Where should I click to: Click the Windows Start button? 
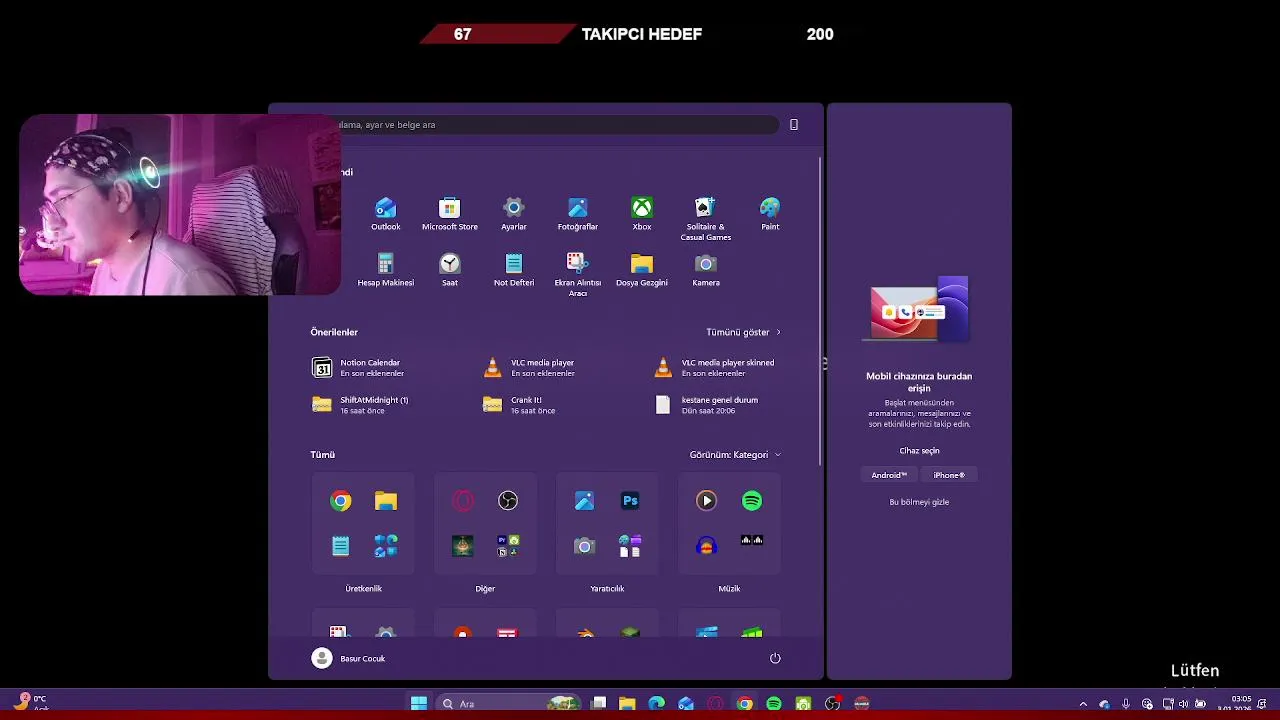click(419, 704)
